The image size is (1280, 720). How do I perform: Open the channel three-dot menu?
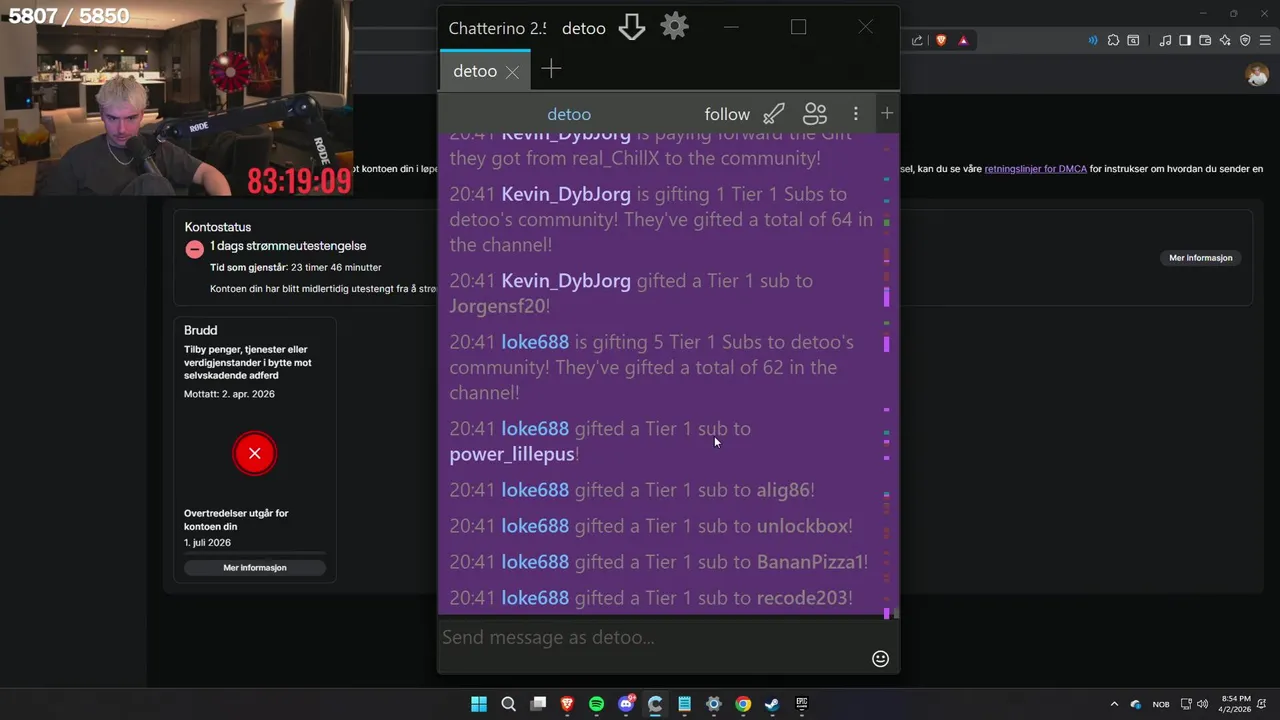(x=855, y=114)
